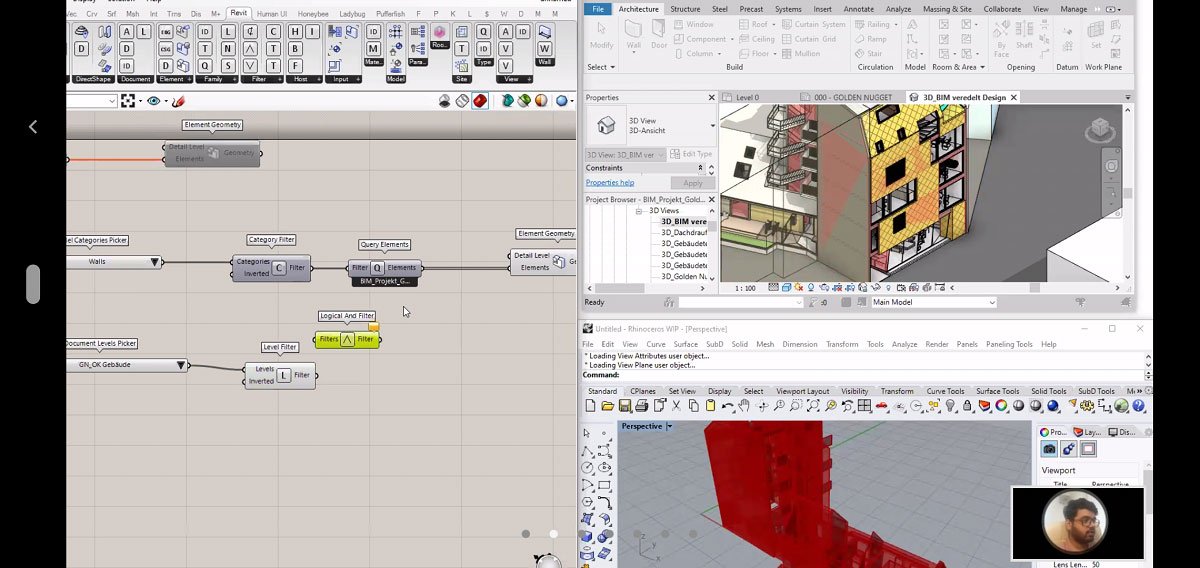Toggle Grasshopper preview eye icon
Screen dimensions: 1200x568
click(x=154, y=101)
